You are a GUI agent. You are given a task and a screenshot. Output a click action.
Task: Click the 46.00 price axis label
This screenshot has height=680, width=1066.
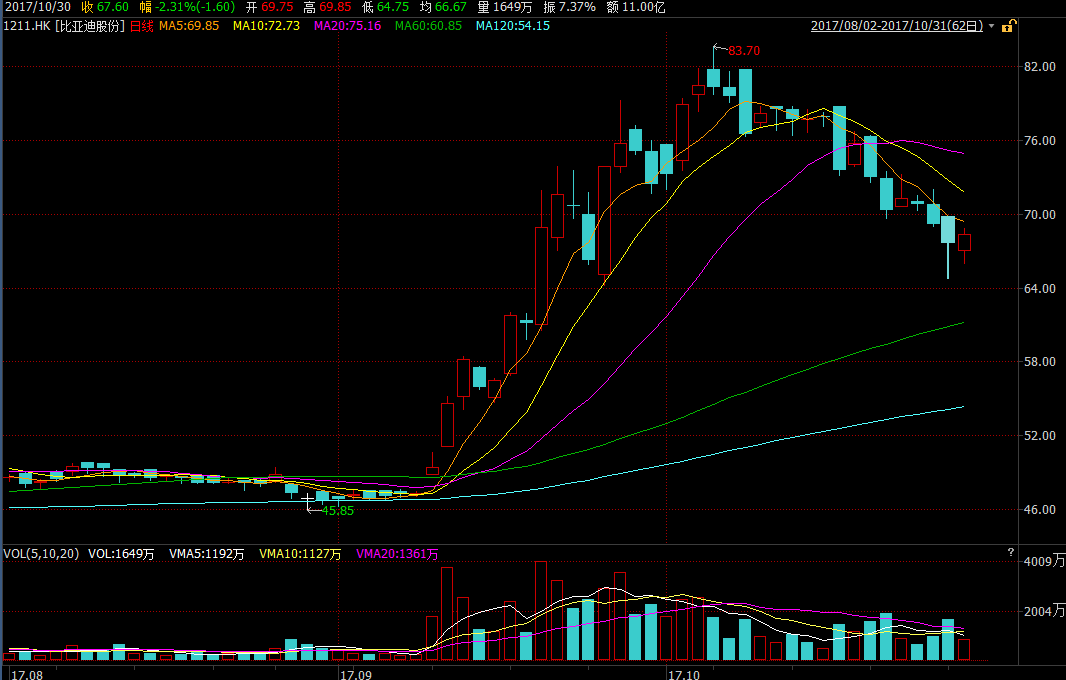(1040, 510)
